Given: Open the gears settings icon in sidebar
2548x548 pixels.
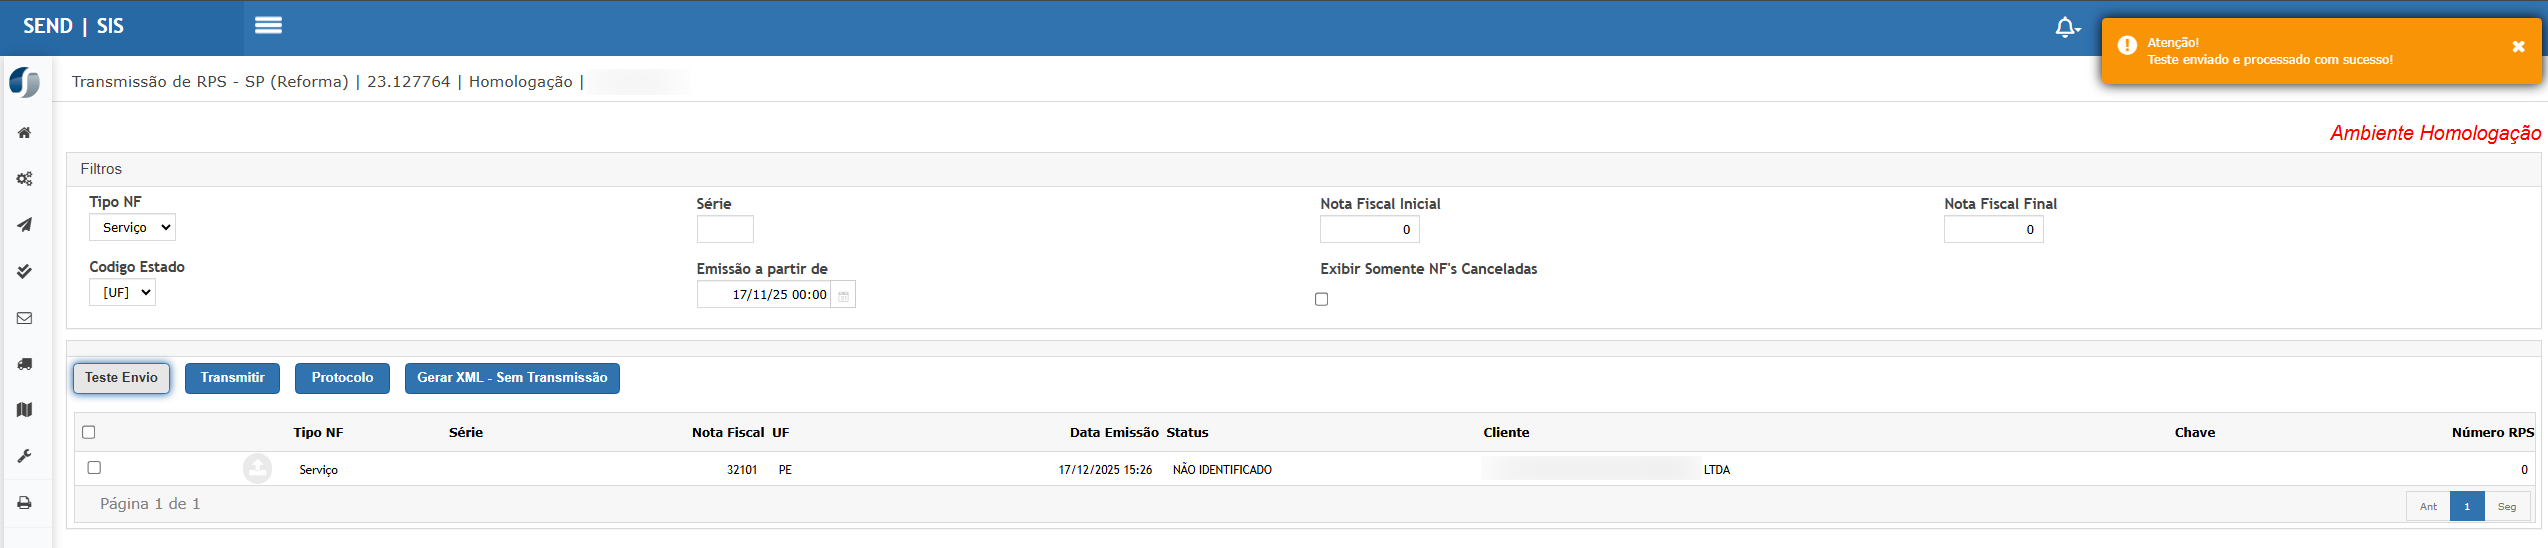Looking at the screenshot, I should pyautogui.click(x=24, y=179).
